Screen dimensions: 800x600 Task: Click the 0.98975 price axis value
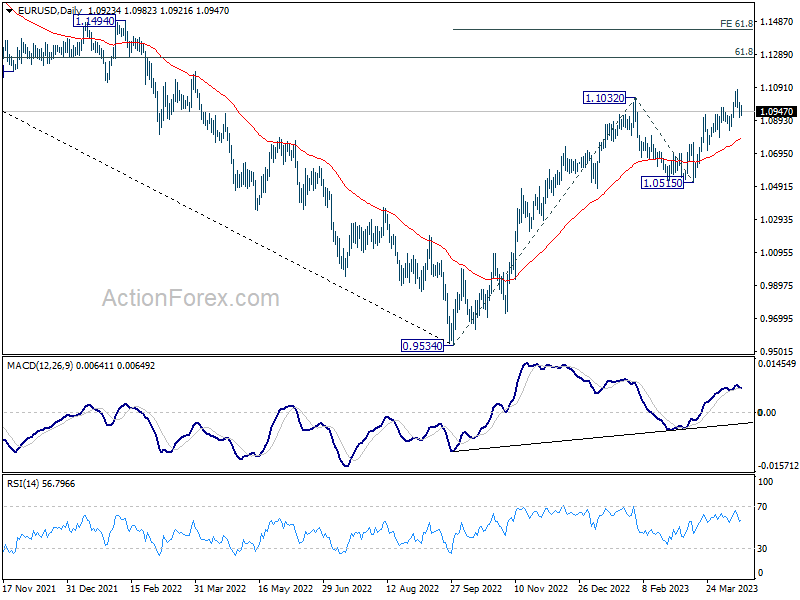click(777, 286)
